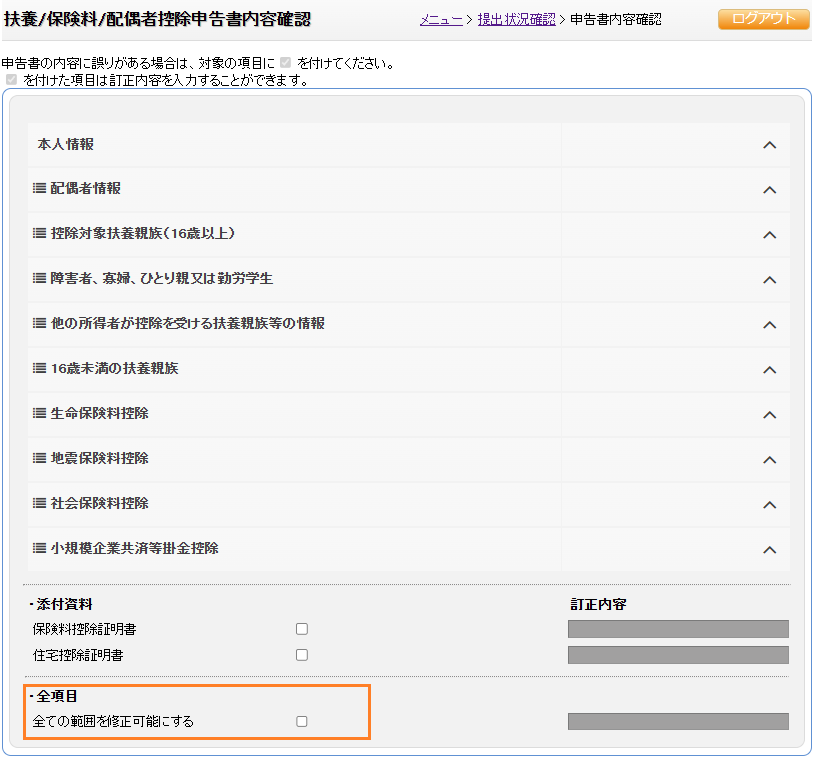This screenshot has height=761, width=818.
Task: Check the 保険料控除証明書 checkbox
Action: 302,629
